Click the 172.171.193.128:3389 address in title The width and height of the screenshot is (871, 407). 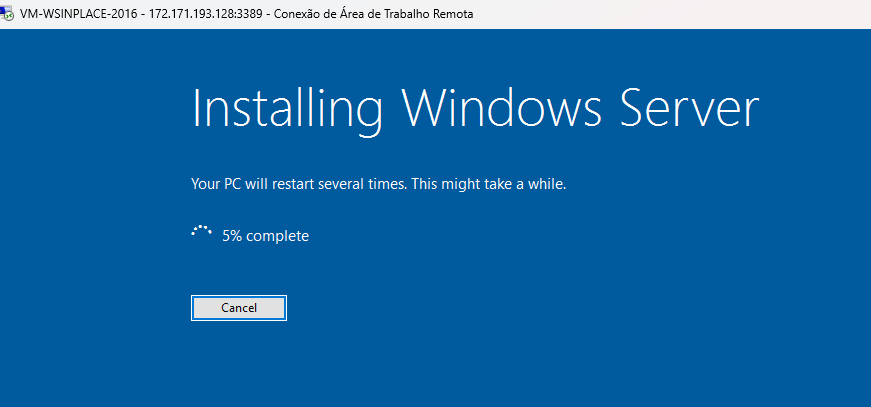pyautogui.click(x=212, y=14)
